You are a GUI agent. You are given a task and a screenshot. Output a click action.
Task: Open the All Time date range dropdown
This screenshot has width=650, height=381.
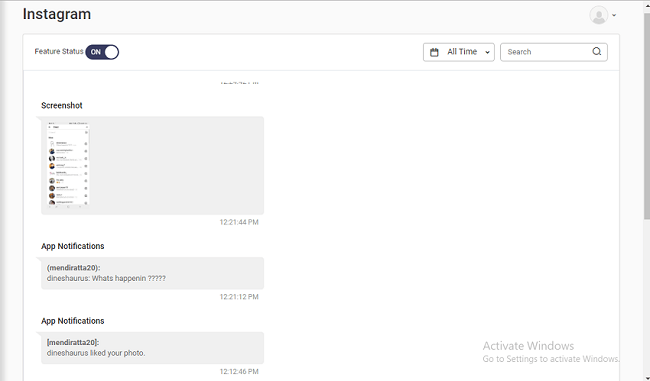coord(458,52)
